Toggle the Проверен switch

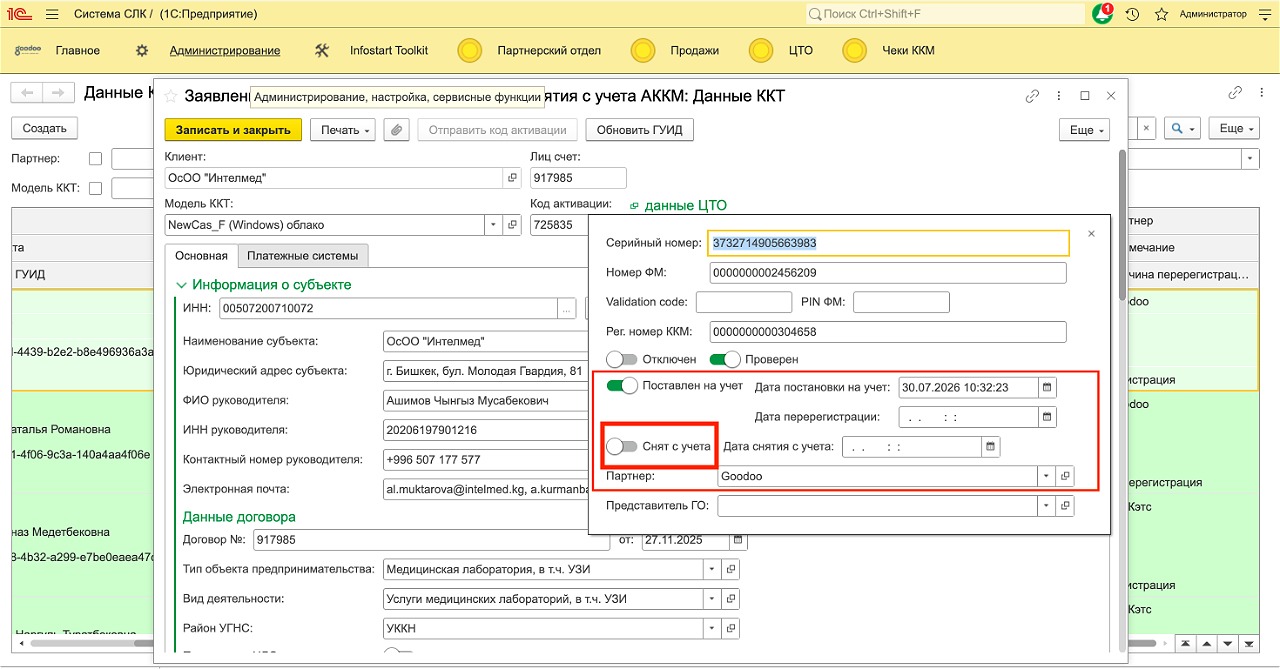point(725,359)
